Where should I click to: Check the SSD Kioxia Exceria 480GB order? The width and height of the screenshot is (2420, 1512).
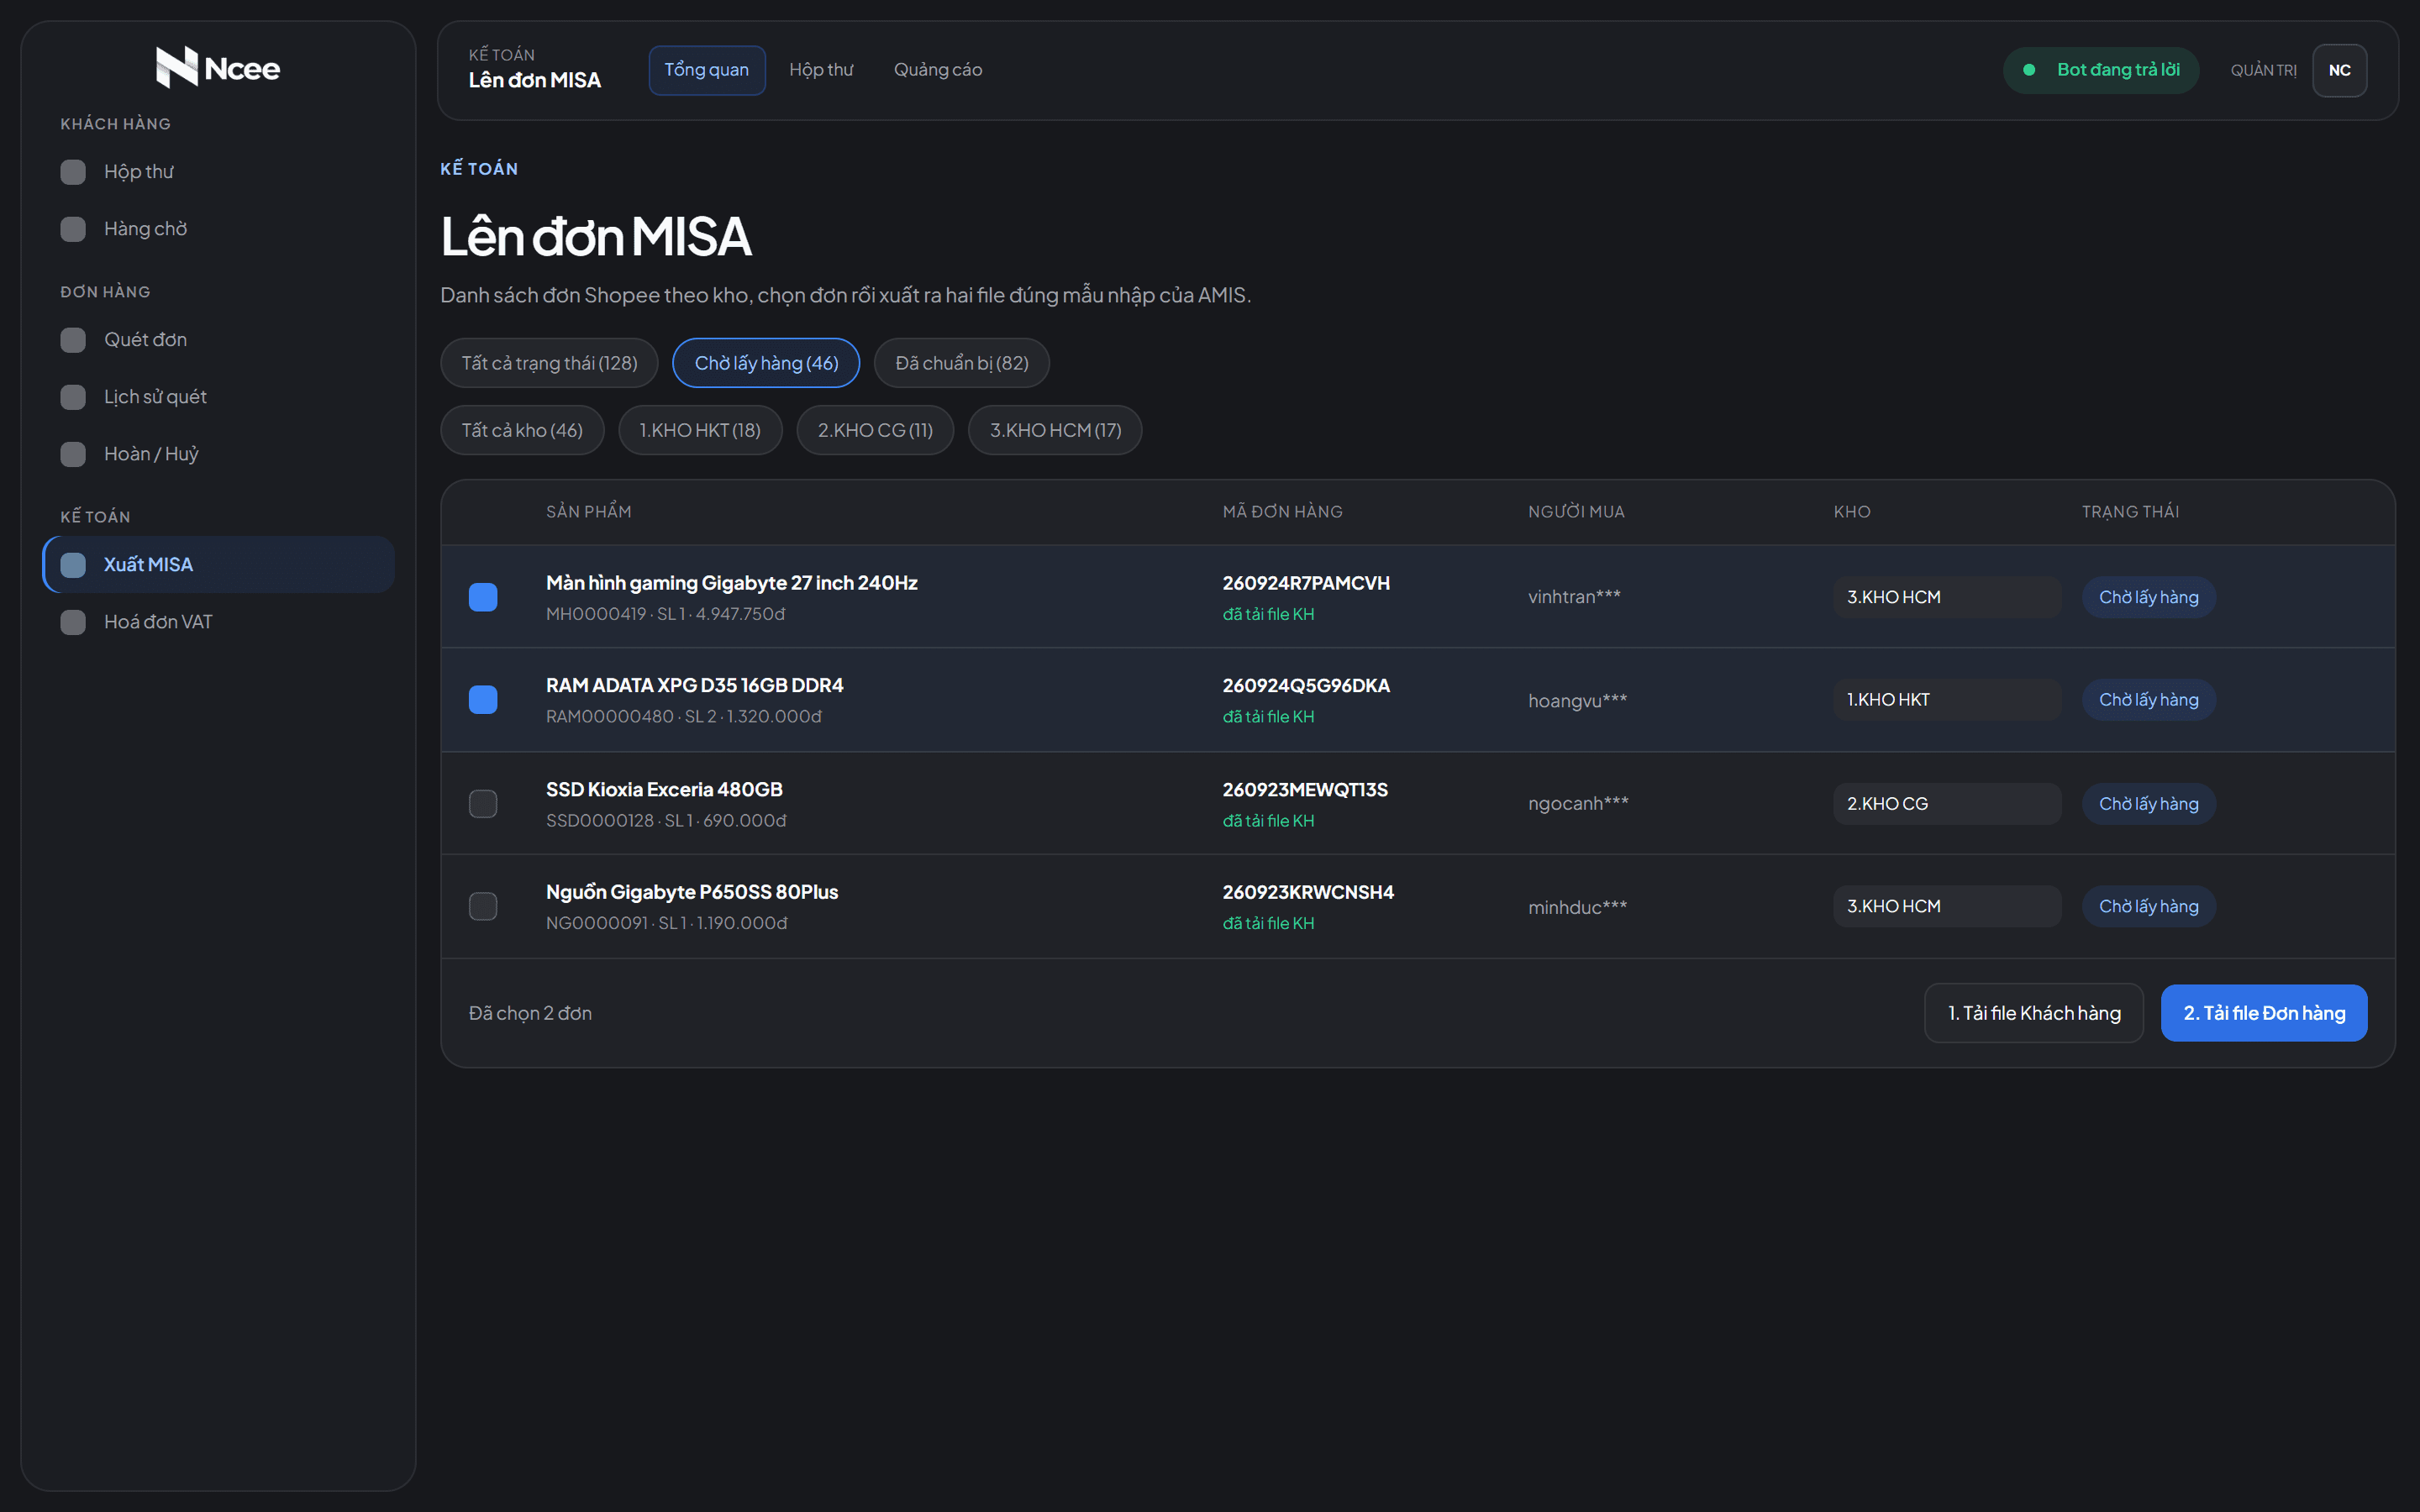point(483,804)
